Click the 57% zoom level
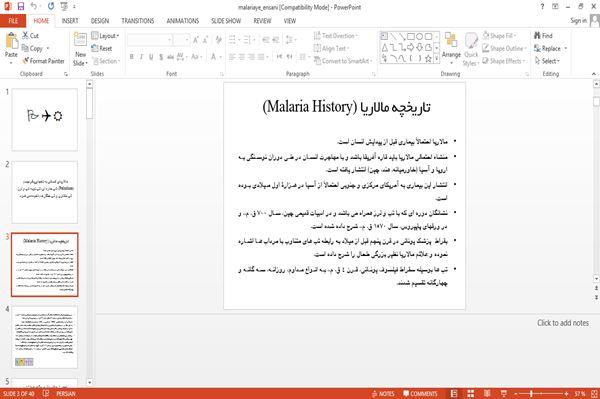Image resolution: width=600 pixels, height=399 pixels. tap(580, 394)
